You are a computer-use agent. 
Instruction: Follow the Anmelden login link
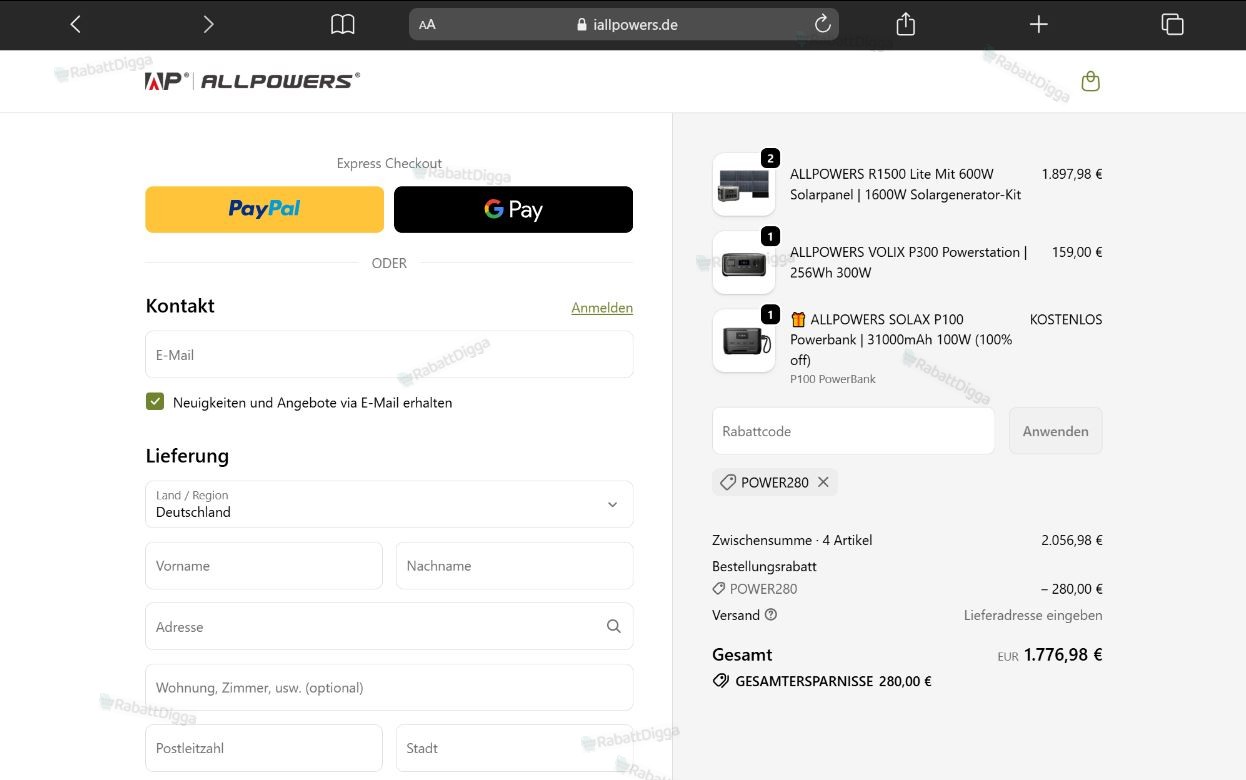pos(602,308)
